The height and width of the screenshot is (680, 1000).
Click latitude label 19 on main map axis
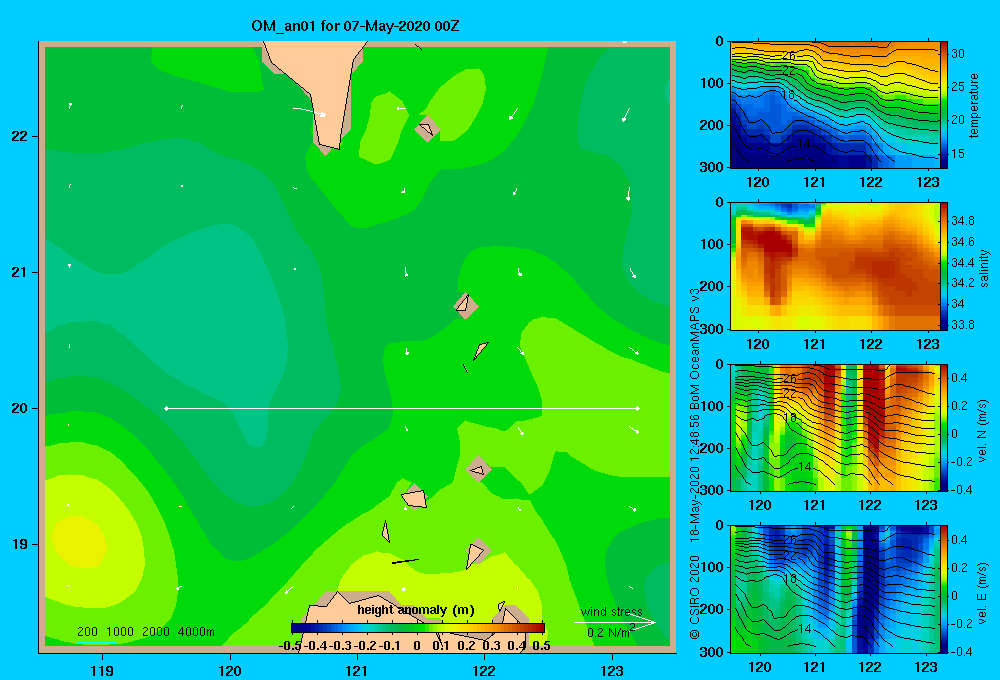point(20,544)
